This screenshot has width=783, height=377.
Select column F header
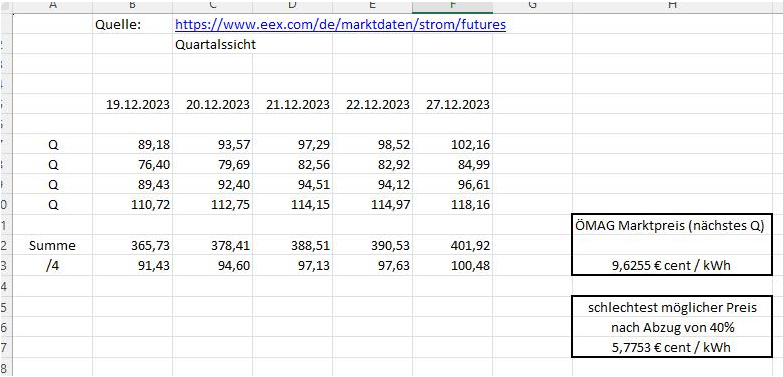tap(452, 5)
